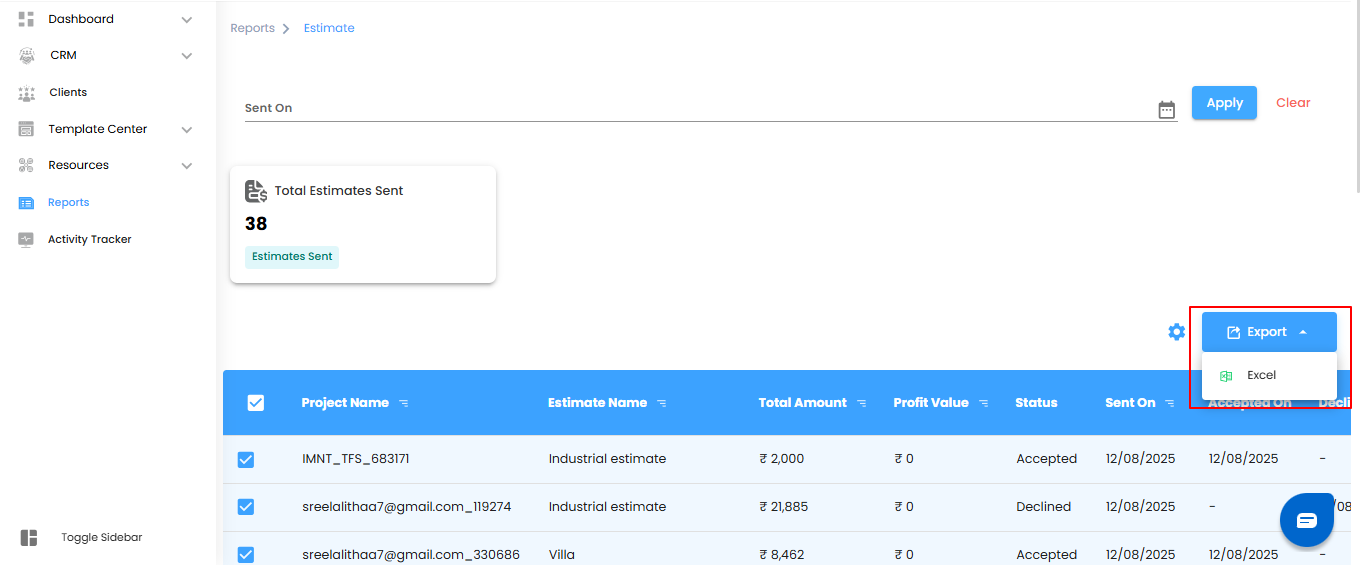The width and height of the screenshot is (1363, 565).
Task: Click the Project Name column filter icon
Action: coord(404,403)
